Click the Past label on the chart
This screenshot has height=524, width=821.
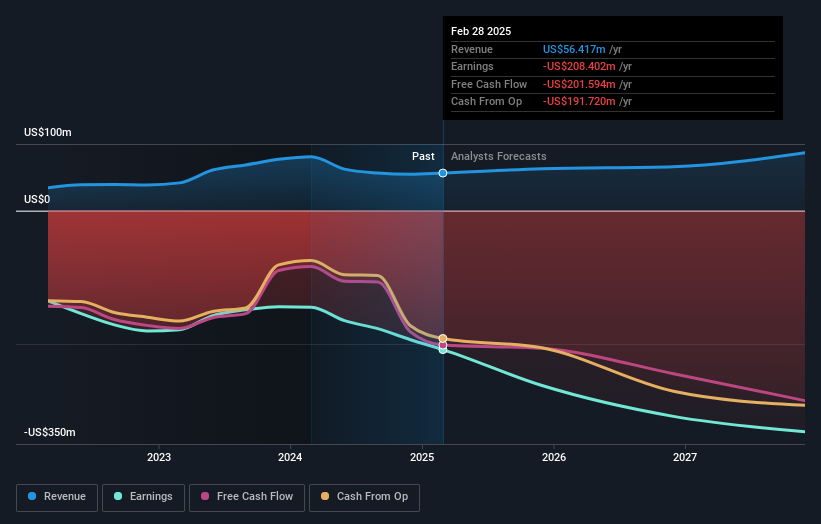(423, 157)
